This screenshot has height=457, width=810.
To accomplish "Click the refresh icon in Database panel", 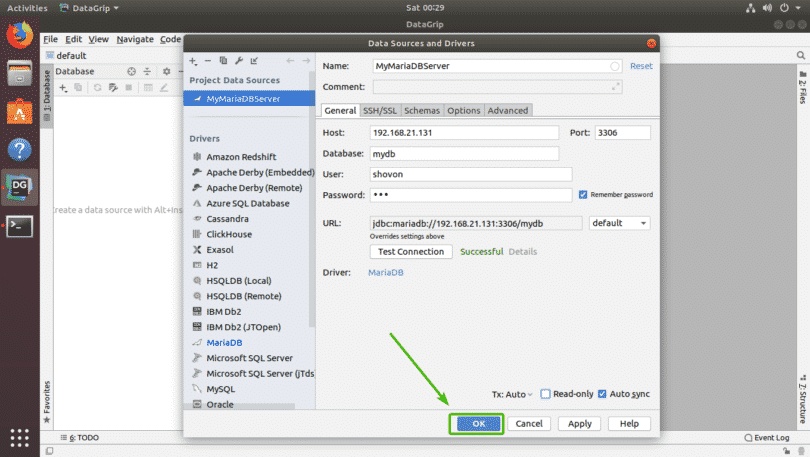I will pos(97,88).
